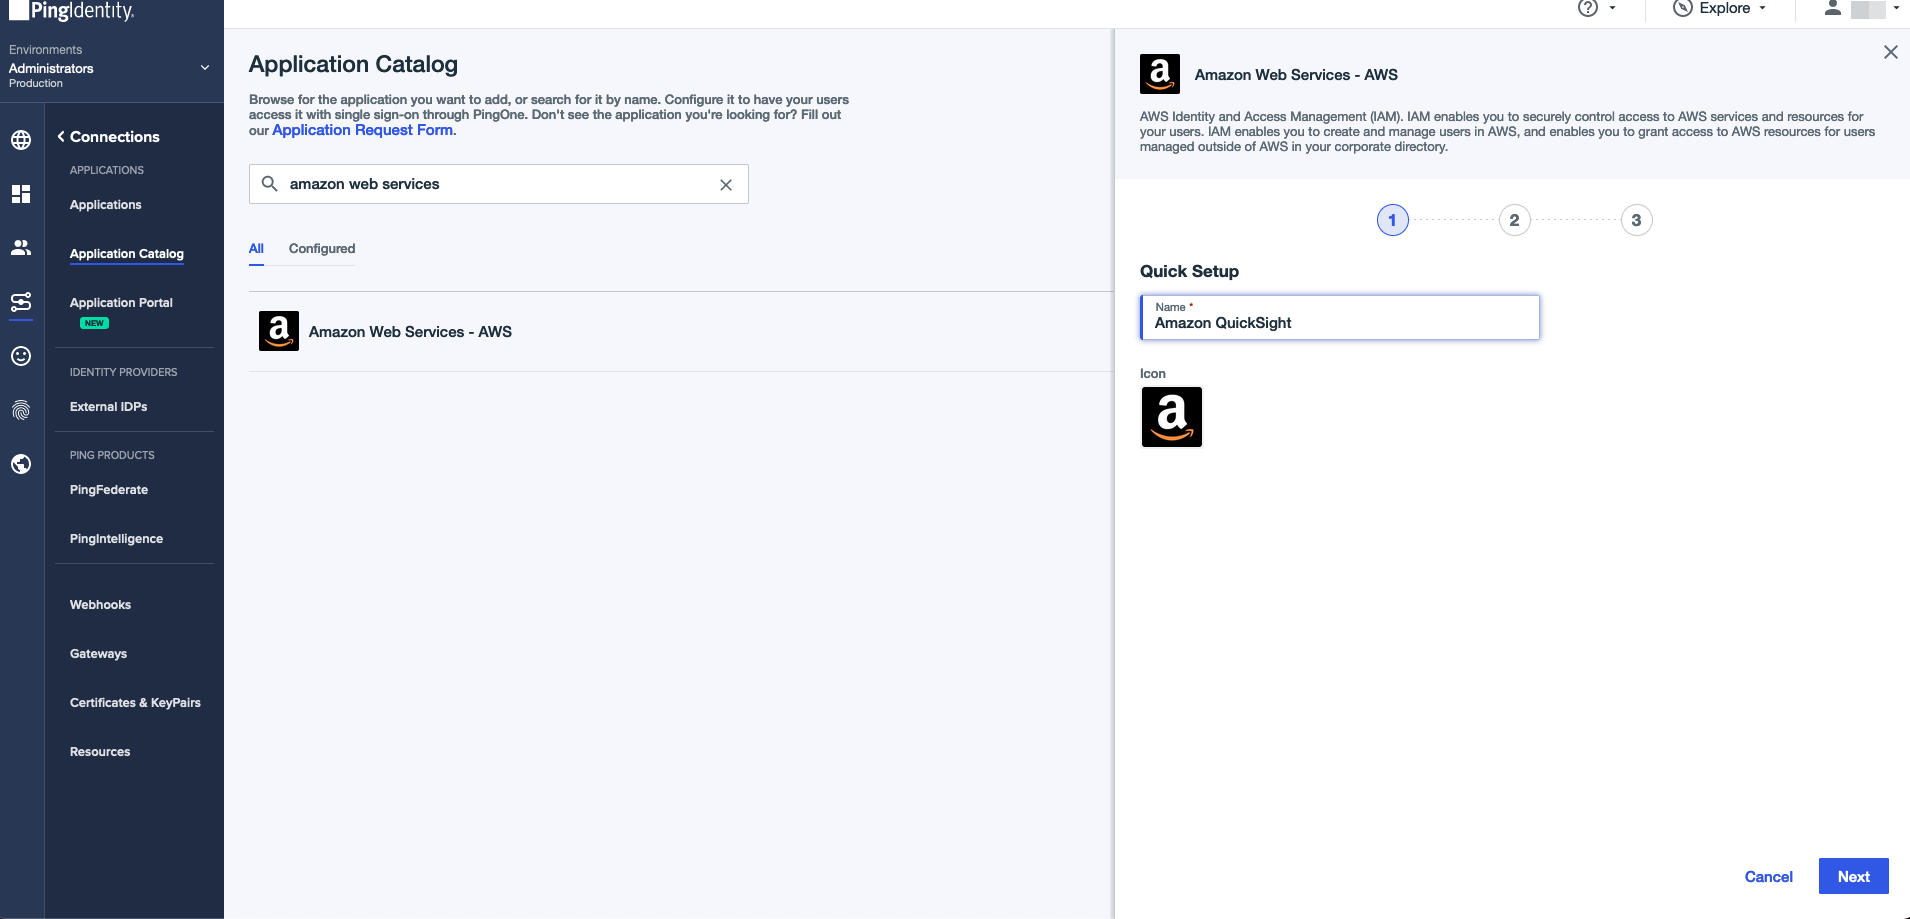Expand the Administrators environment dropdown

tap(205, 68)
